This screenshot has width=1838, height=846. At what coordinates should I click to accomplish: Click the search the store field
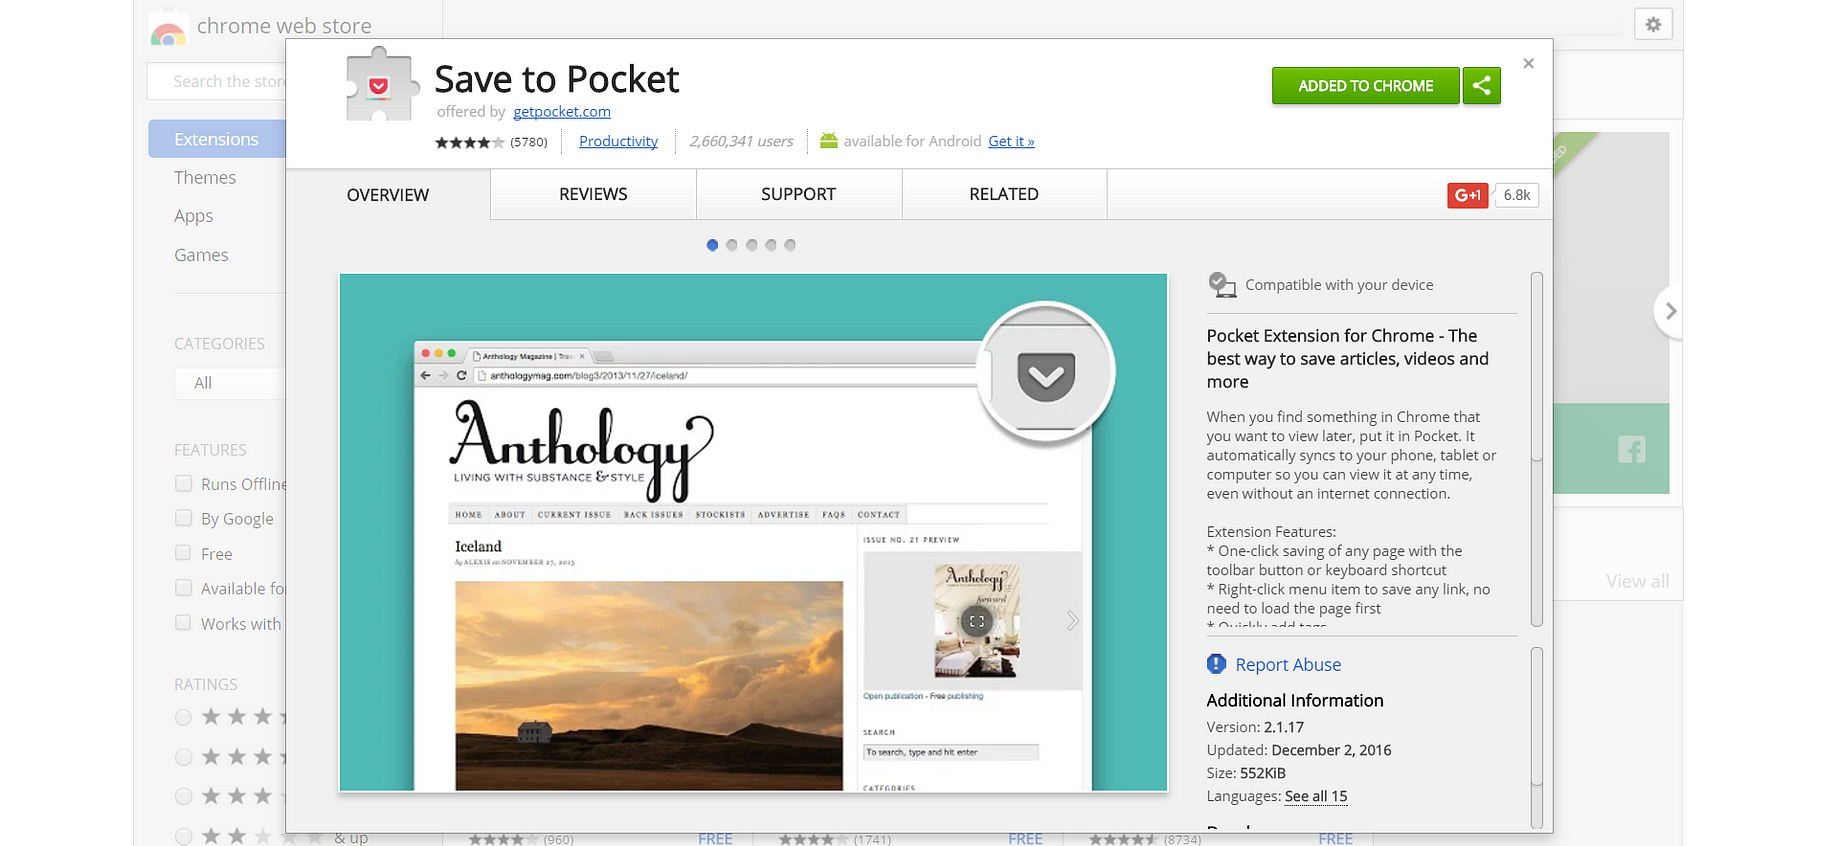[217, 81]
